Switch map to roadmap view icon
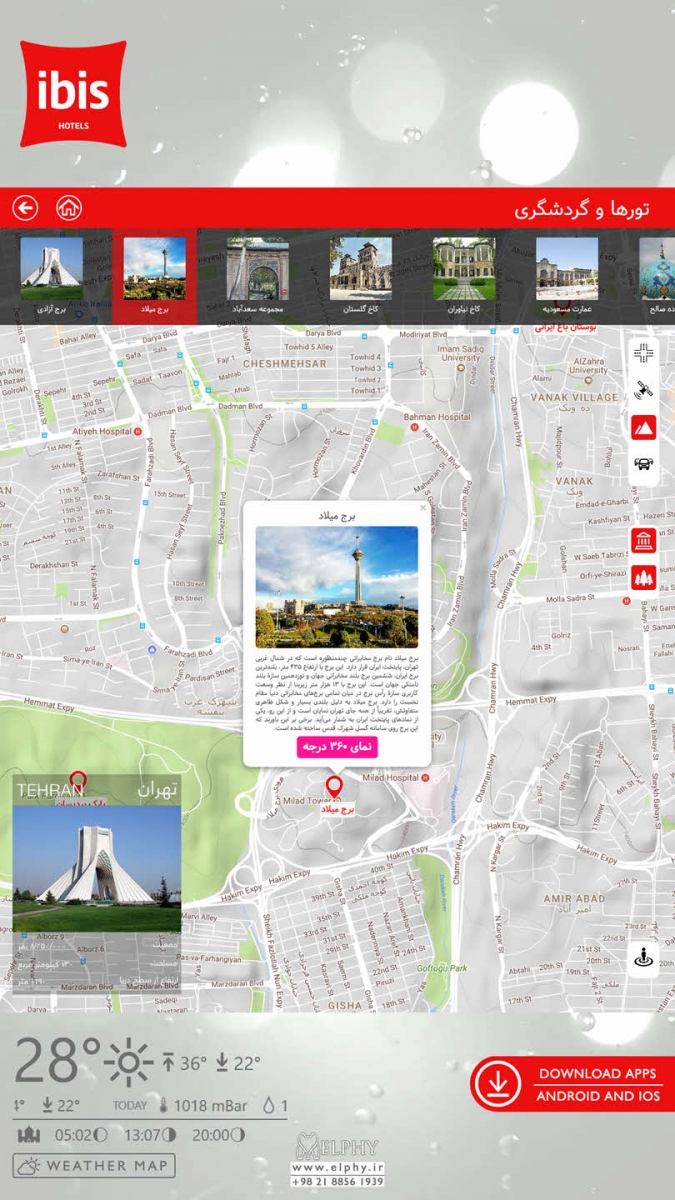 [644, 355]
